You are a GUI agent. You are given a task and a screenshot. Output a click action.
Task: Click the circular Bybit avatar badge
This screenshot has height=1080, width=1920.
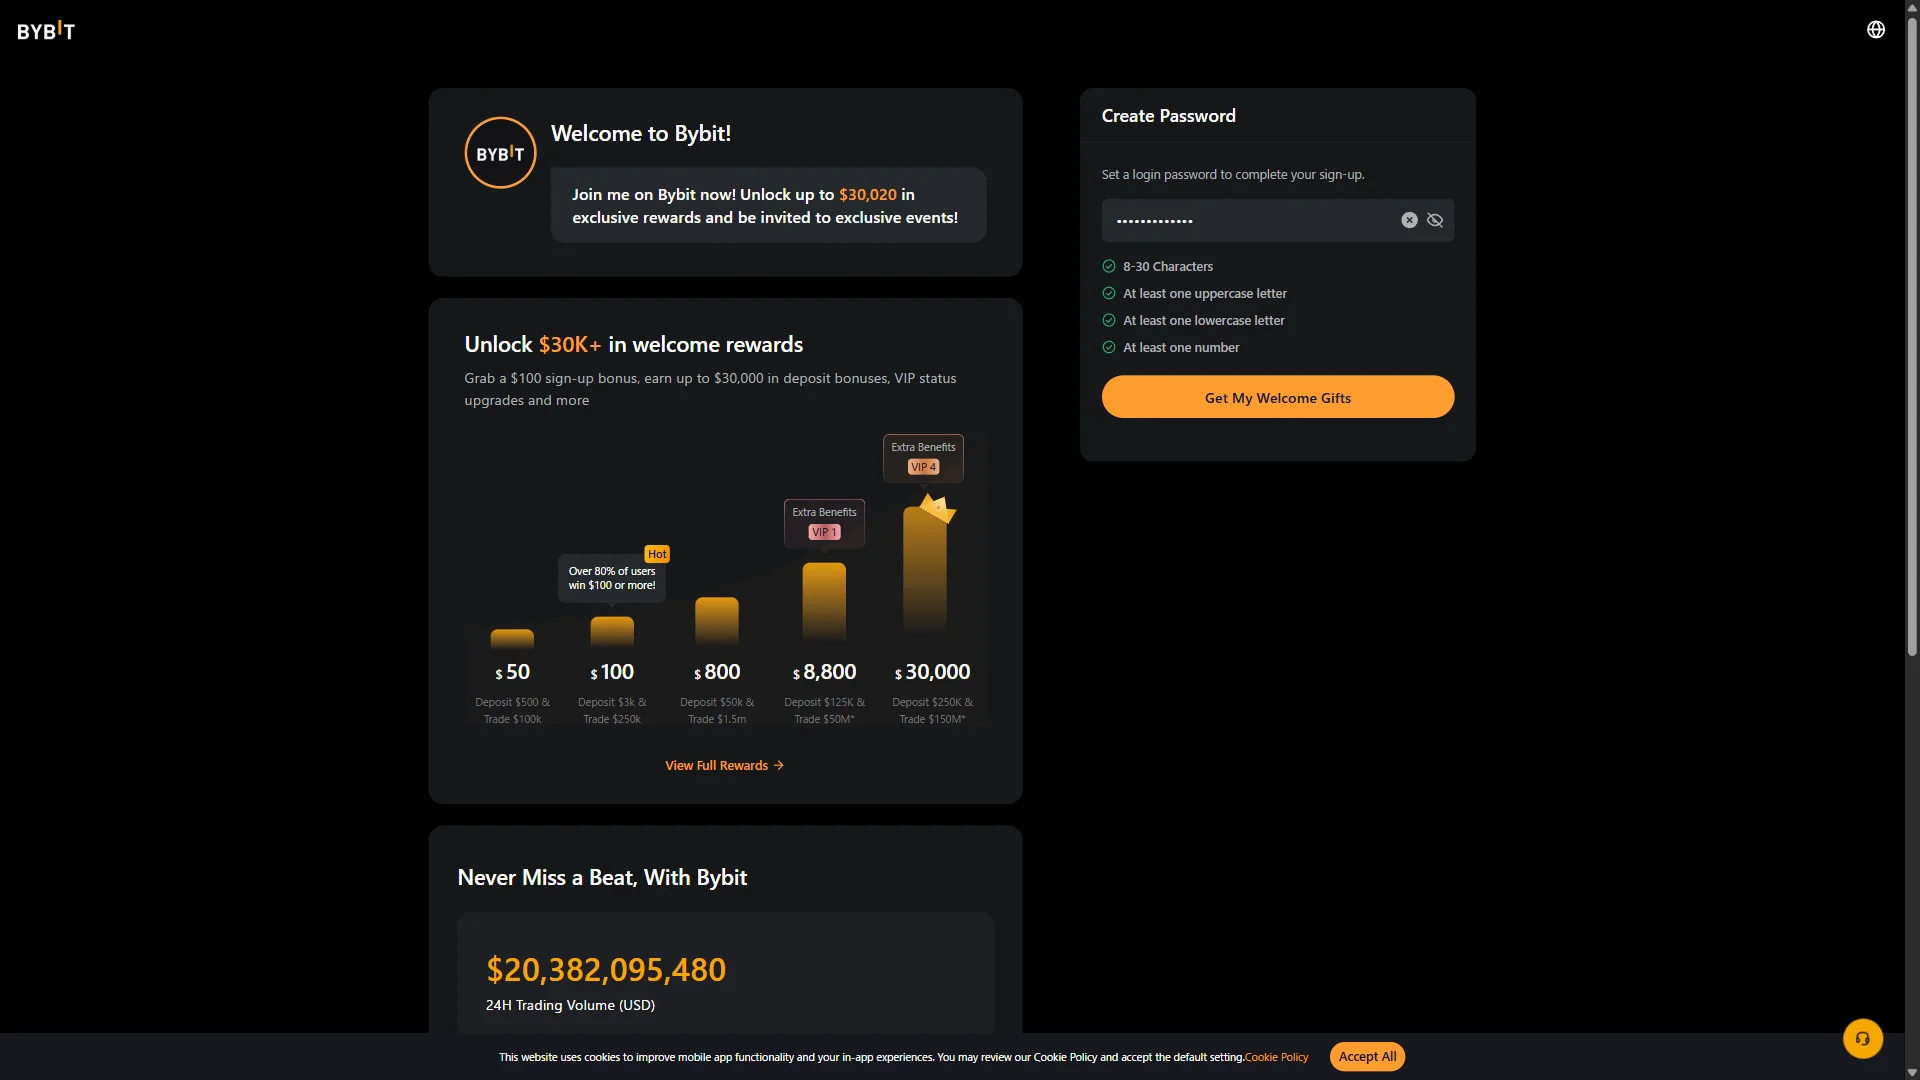(x=501, y=153)
